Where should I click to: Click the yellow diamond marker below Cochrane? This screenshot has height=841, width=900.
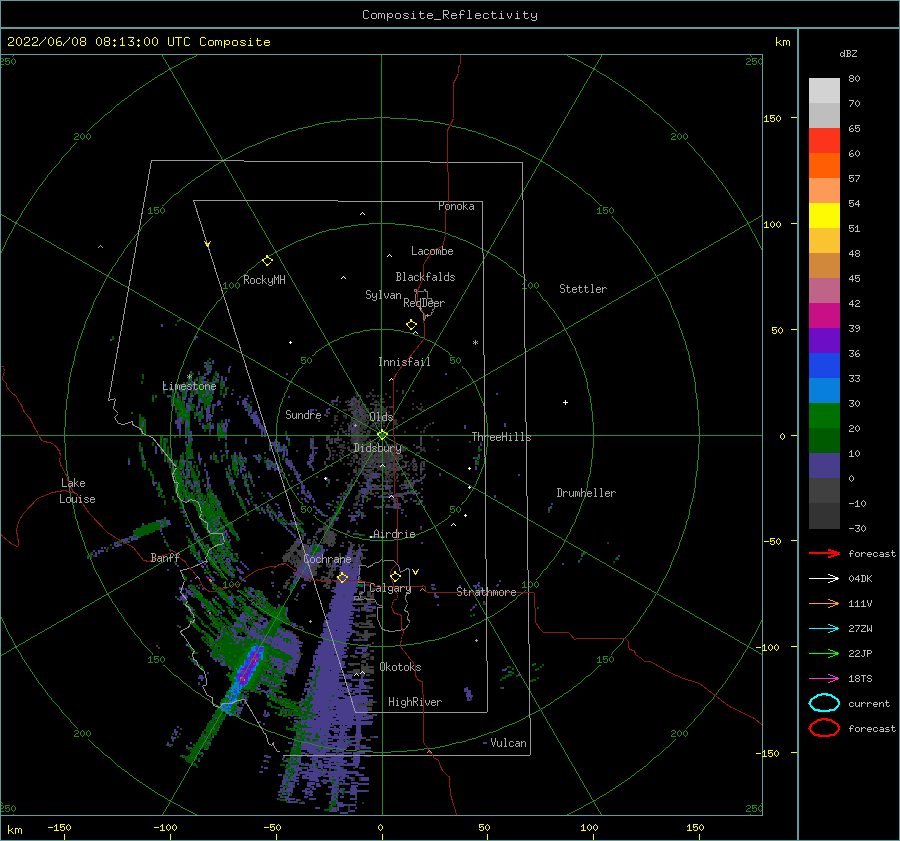pos(343,578)
